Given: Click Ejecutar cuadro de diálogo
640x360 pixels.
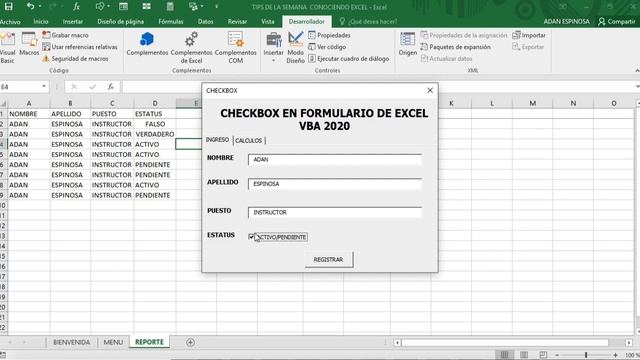Looking at the screenshot, I should tap(349, 59).
